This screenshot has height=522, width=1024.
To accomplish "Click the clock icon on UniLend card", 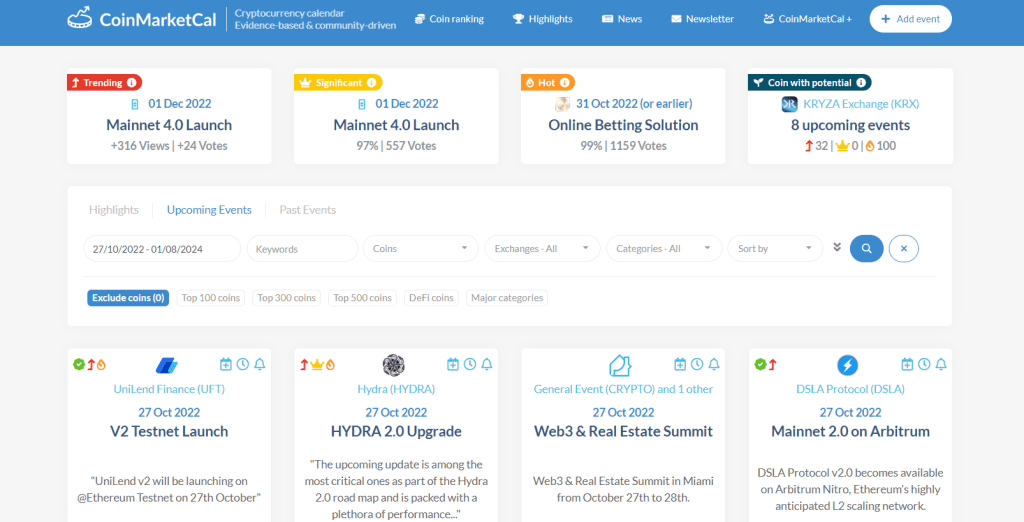I will 243,364.
